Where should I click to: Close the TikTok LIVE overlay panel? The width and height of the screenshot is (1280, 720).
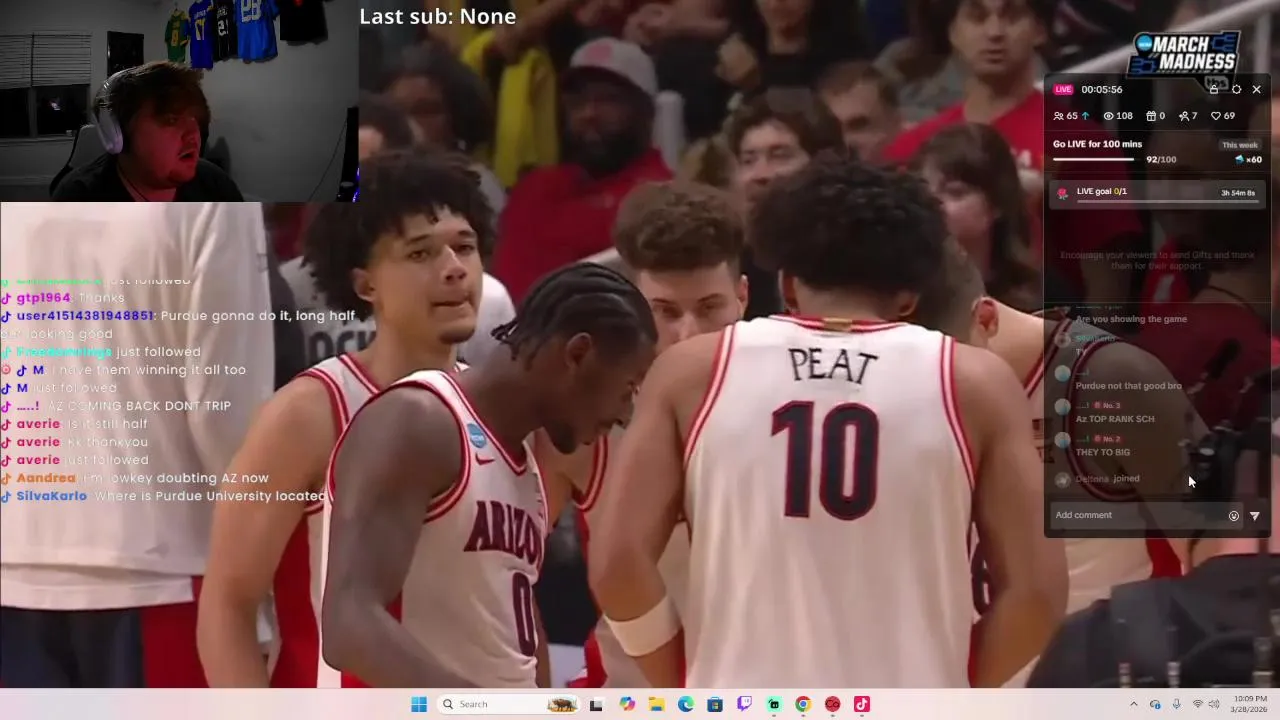[1257, 89]
